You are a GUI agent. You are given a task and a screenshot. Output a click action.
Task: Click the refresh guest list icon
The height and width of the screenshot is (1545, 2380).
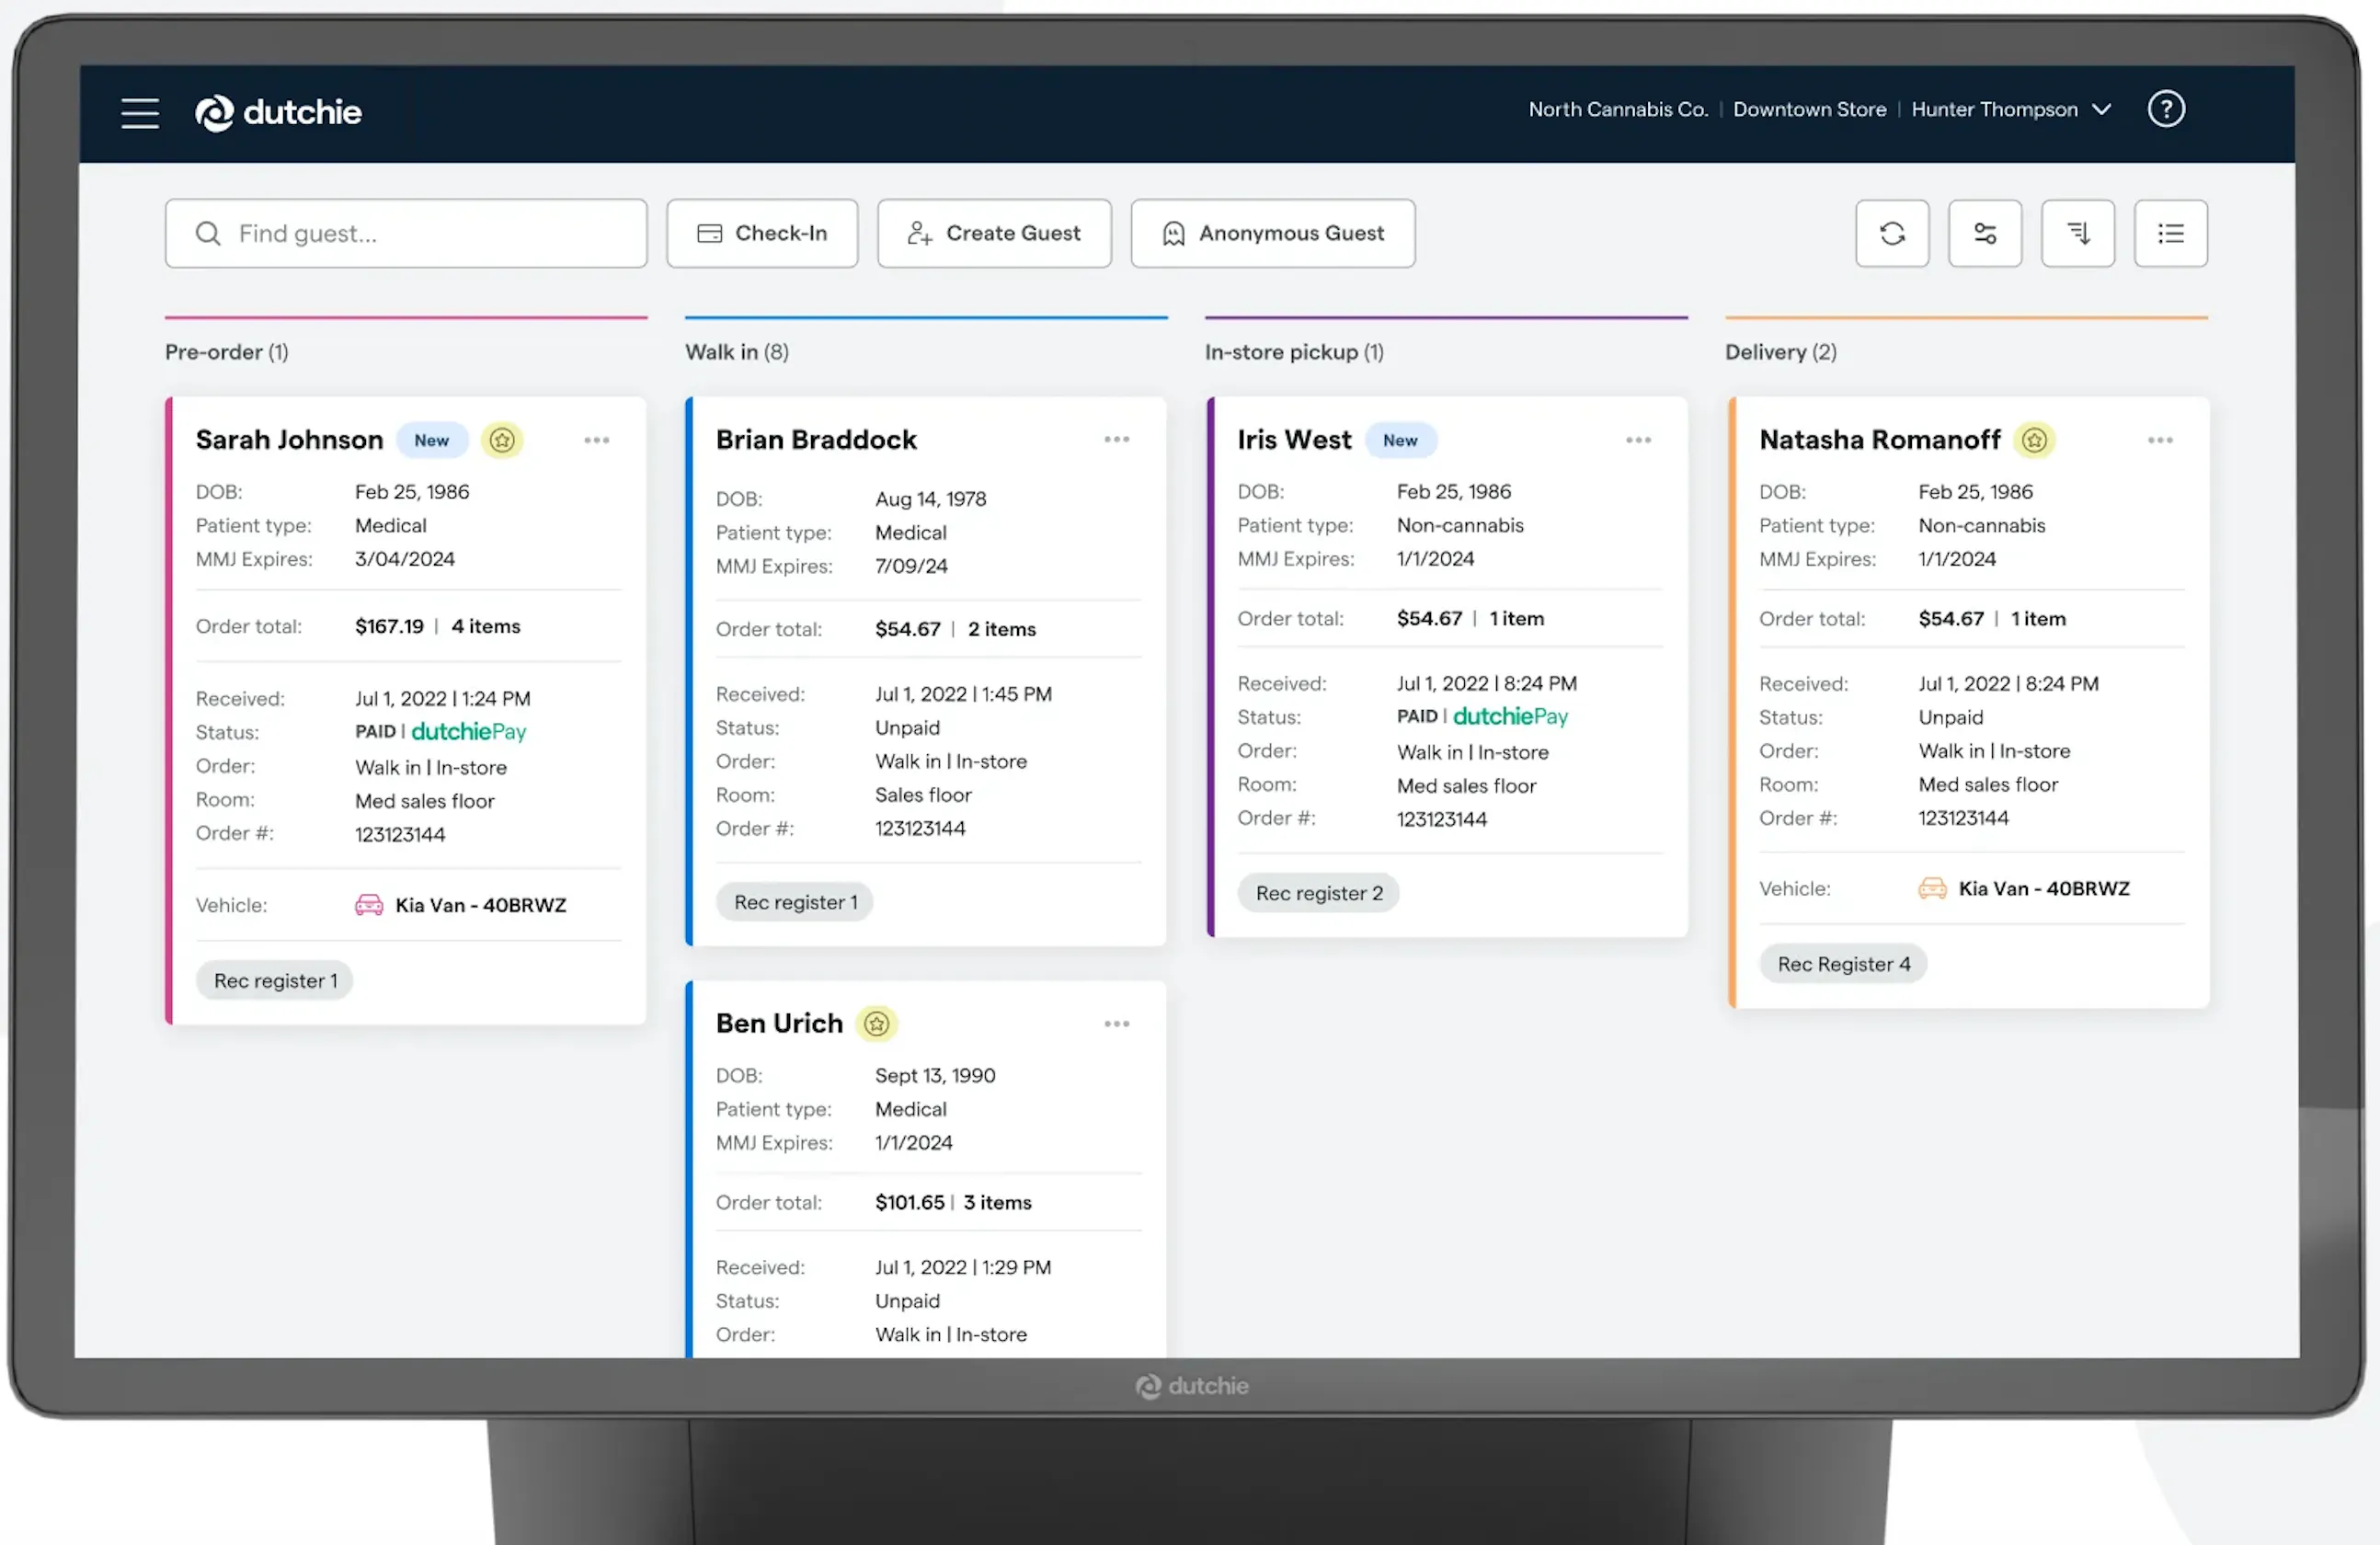pyautogui.click(x=1892, y=234)
